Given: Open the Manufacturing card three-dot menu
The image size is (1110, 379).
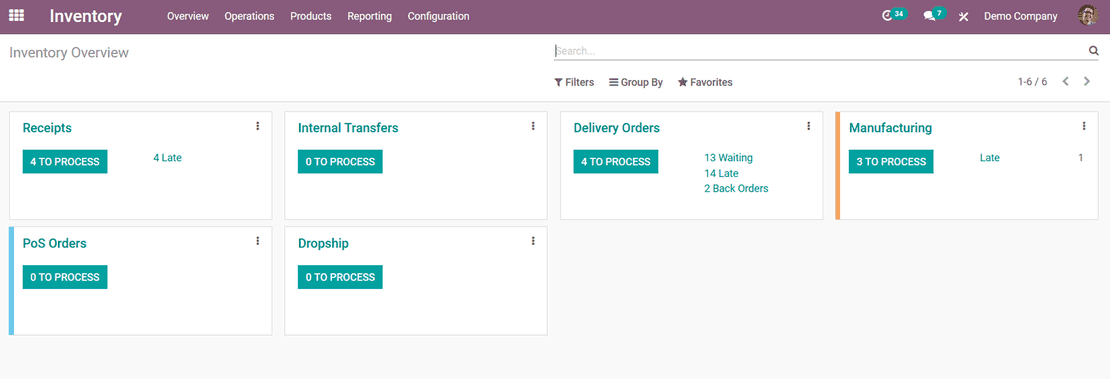Looking at the screenshot, I should (x=1084, y=126).
